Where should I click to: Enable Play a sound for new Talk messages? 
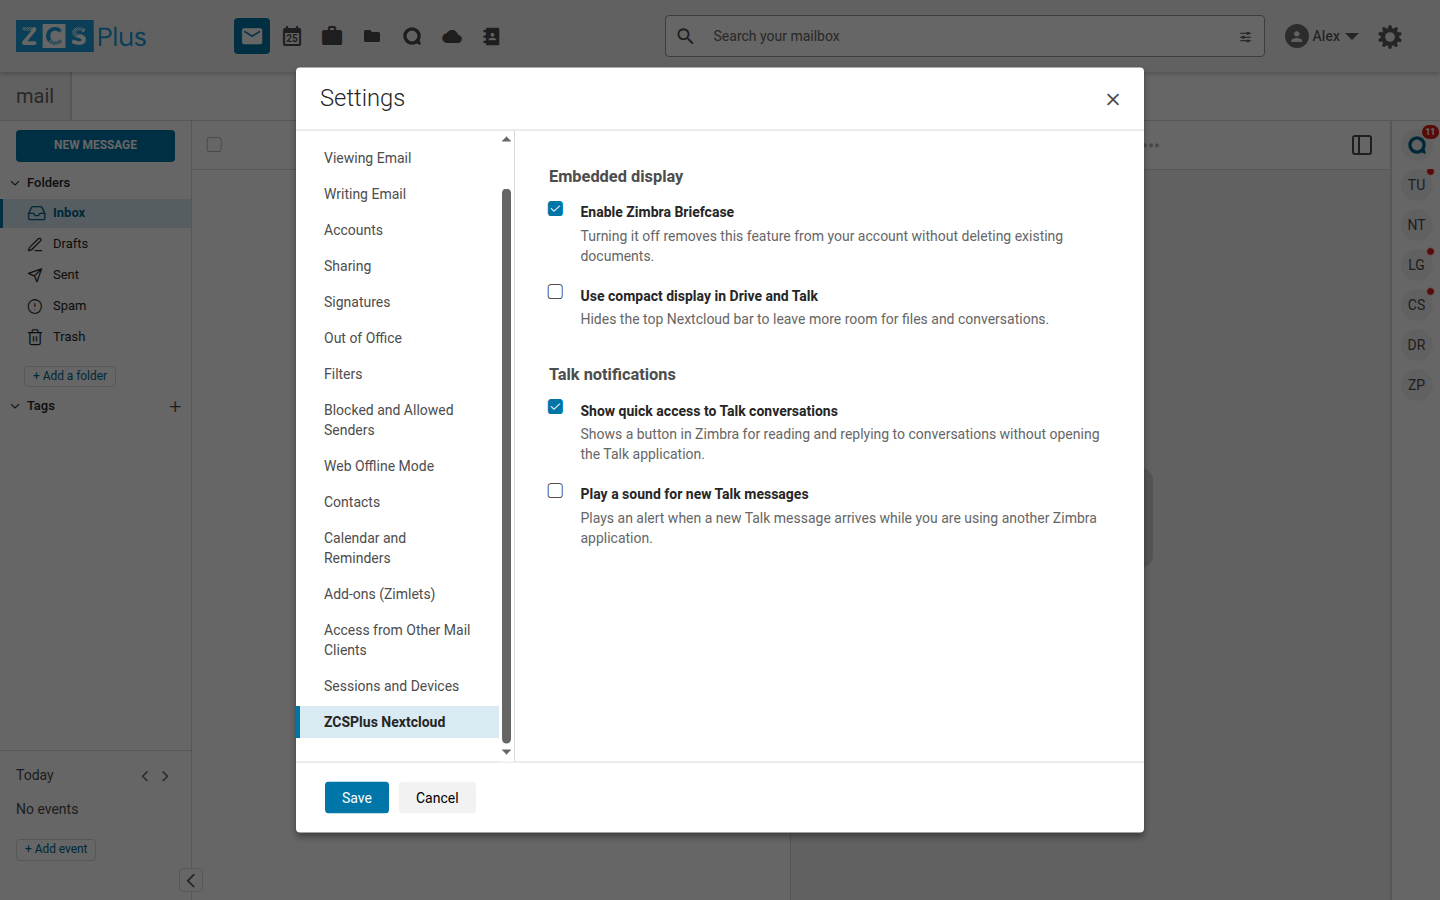(x=556, y=491)
